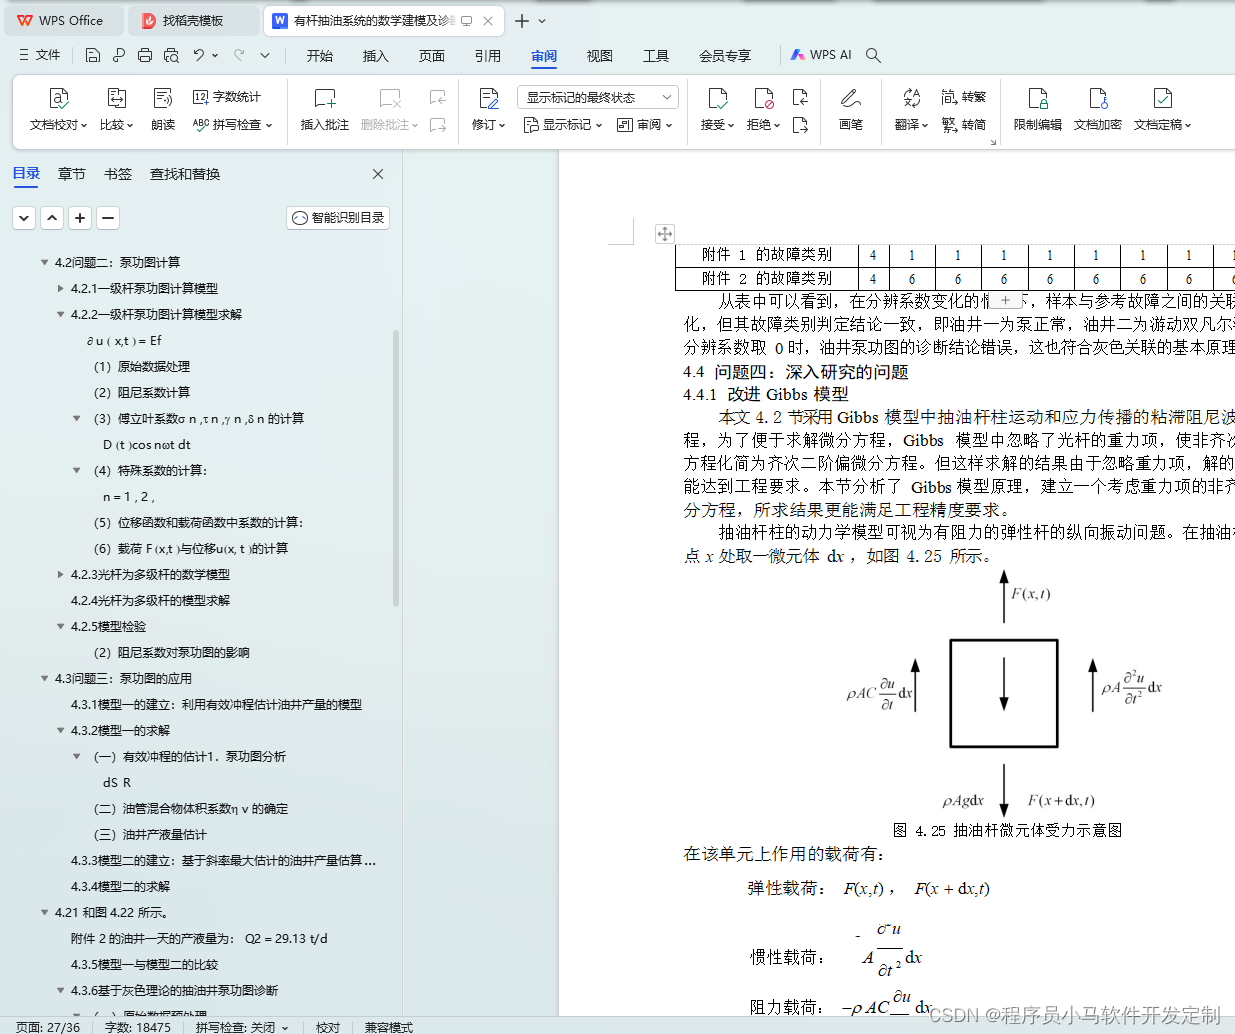Click the table move handle above the table
The height and width of the screenshot is (1034, 1235).
665,234
